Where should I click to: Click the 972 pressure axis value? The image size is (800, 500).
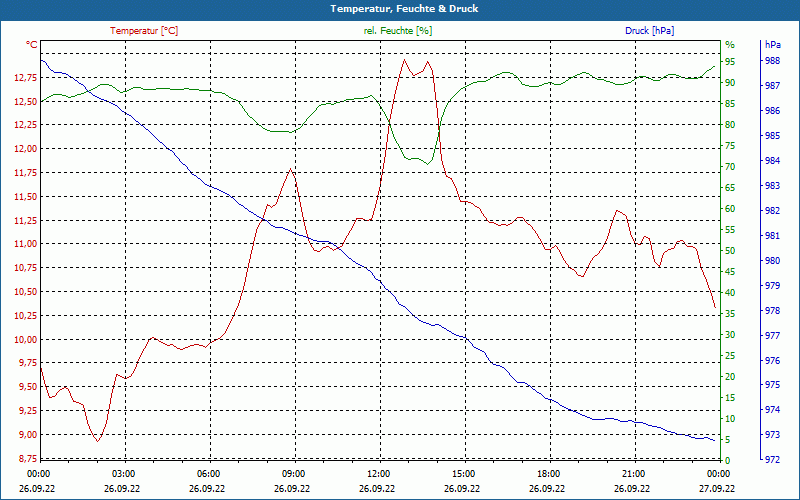coord(772,460)
